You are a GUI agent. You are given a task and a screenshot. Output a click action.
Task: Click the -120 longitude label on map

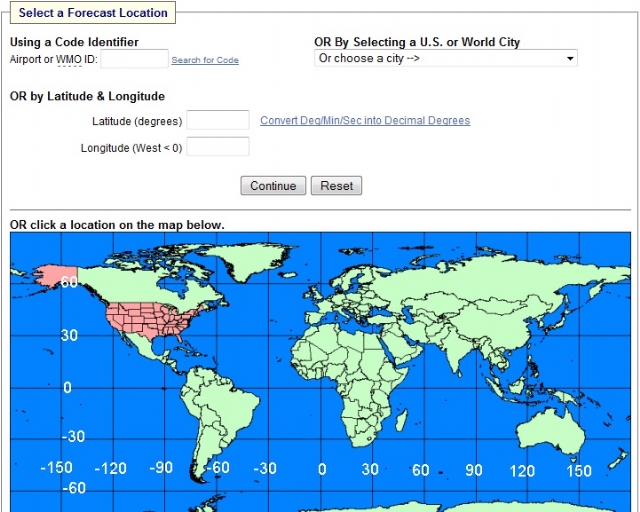coord(110,468)
